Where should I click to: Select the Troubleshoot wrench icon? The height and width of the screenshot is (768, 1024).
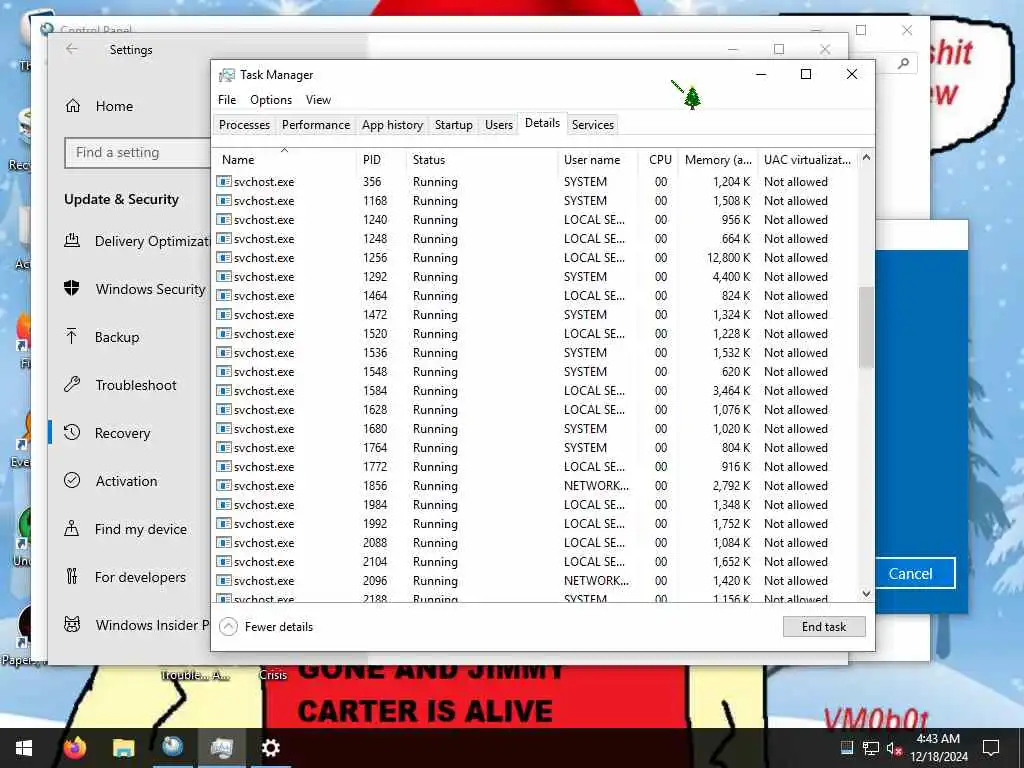(72, 385)
